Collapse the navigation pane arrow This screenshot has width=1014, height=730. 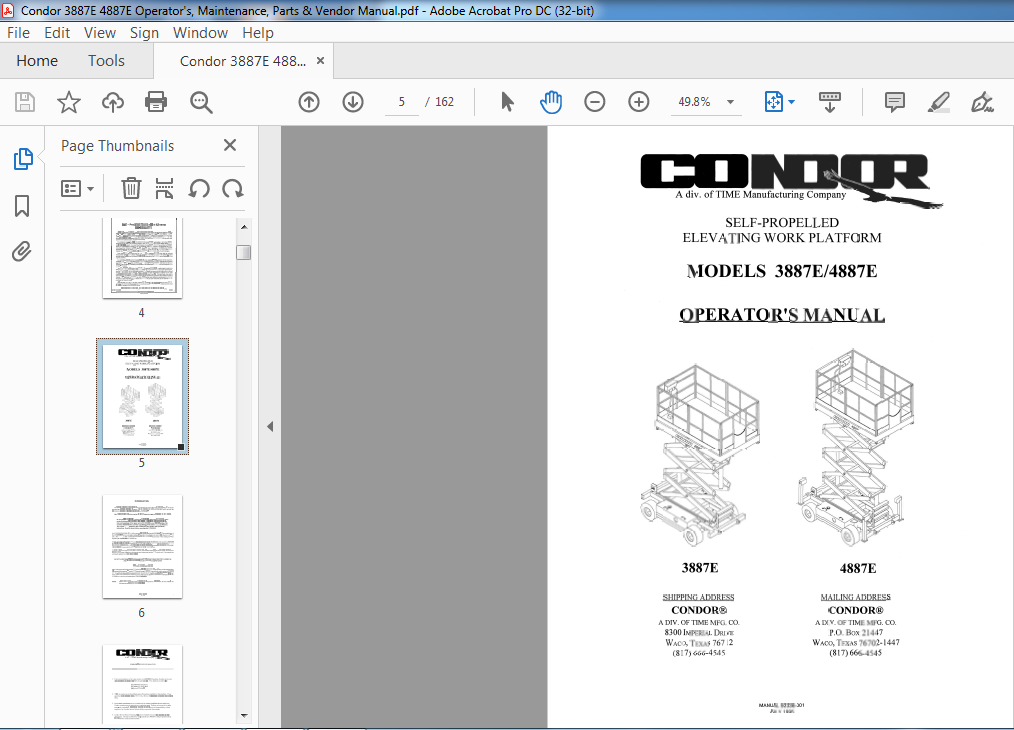[270, 427]
